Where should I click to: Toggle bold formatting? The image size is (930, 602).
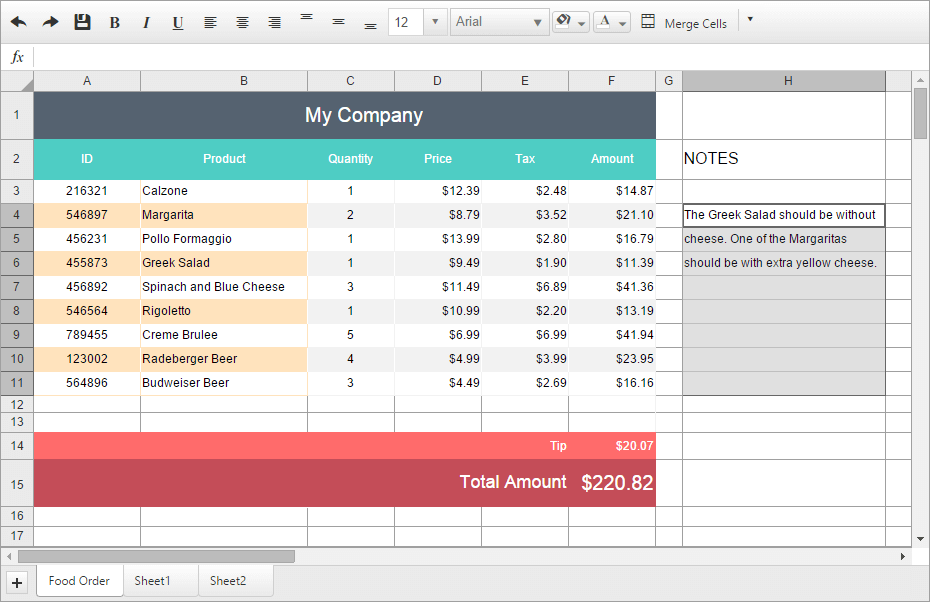coord(114,21)
